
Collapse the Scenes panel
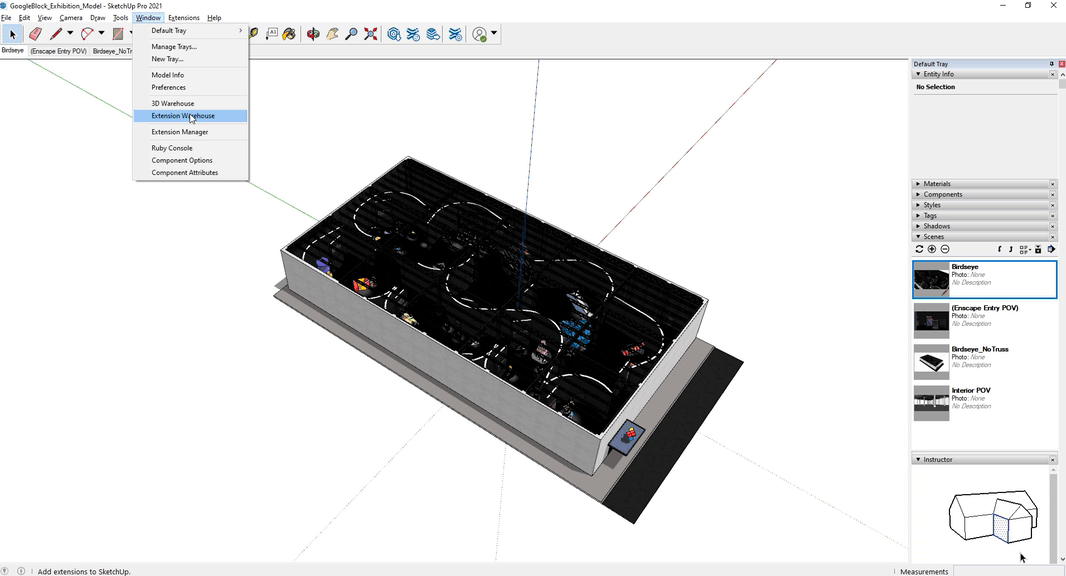tap(918, 237)
